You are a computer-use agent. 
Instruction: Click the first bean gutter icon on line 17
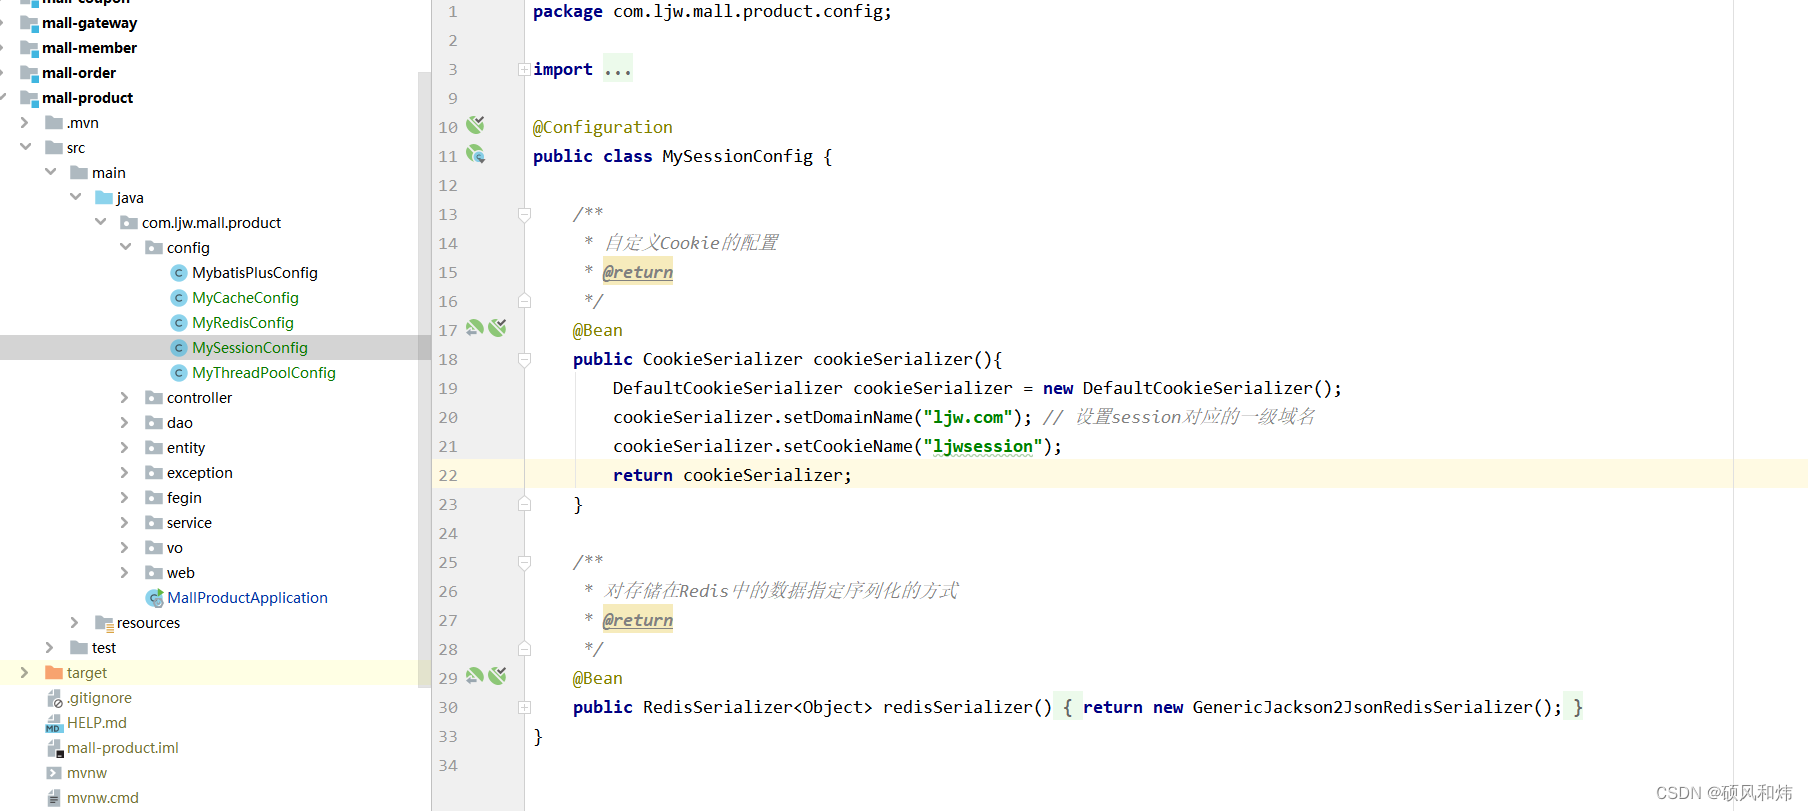click(475, 328)
